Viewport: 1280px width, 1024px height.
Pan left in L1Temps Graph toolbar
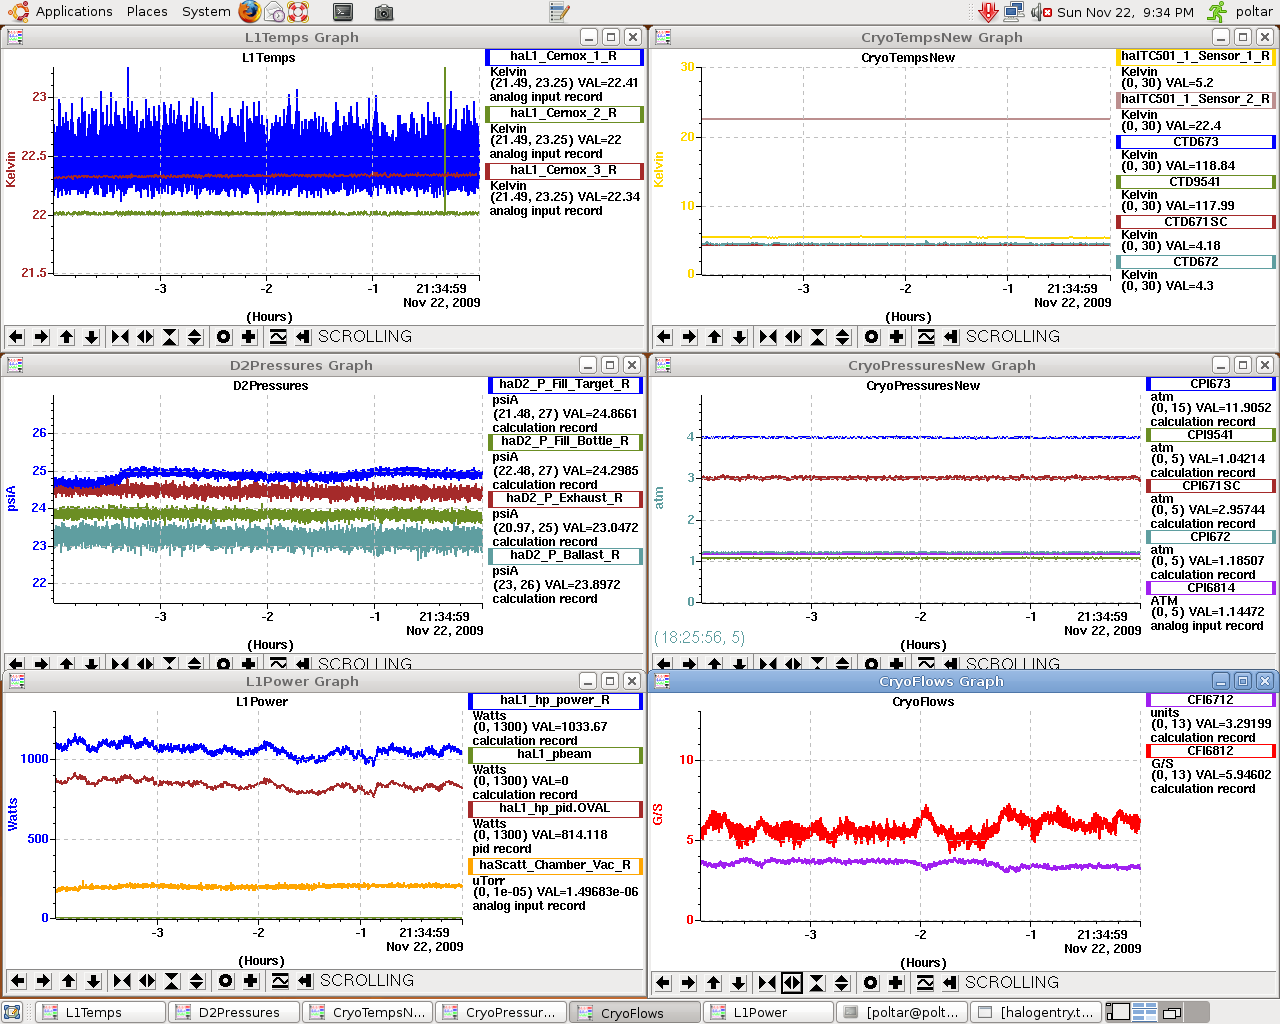coord(16,337)
